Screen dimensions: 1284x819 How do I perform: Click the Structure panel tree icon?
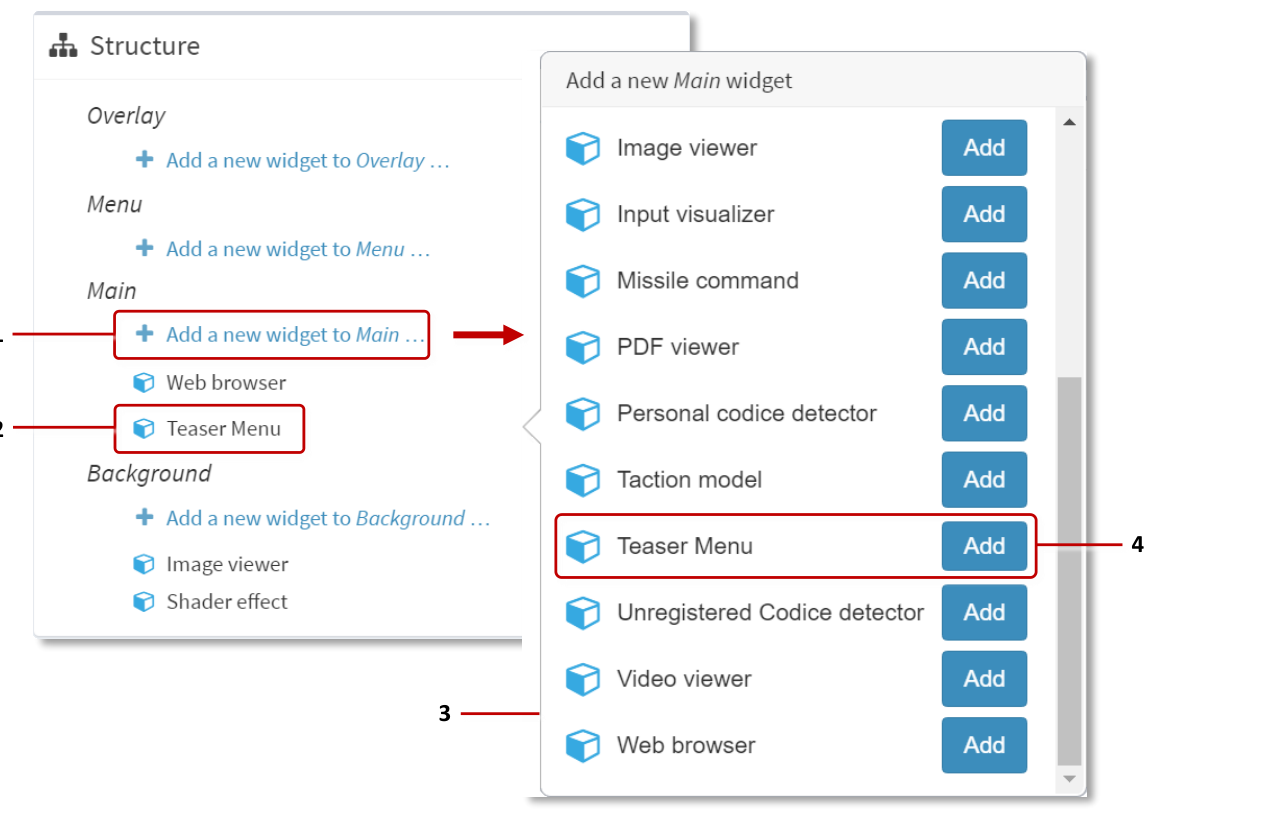click(62, 45)
